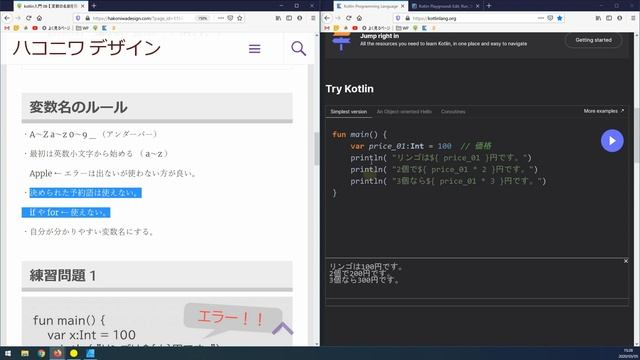This screenshot has height=360, width=640.
Task: Select An Object-oriented Hello tab
Action: 404,112
